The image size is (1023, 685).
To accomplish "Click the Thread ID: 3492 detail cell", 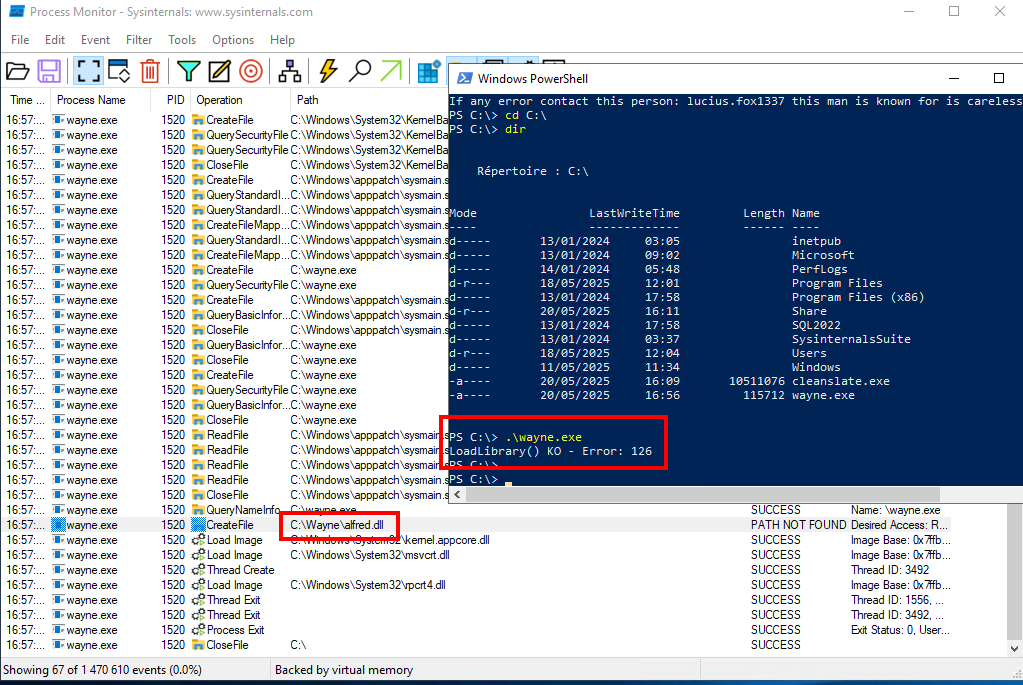I will pos(890,570).
